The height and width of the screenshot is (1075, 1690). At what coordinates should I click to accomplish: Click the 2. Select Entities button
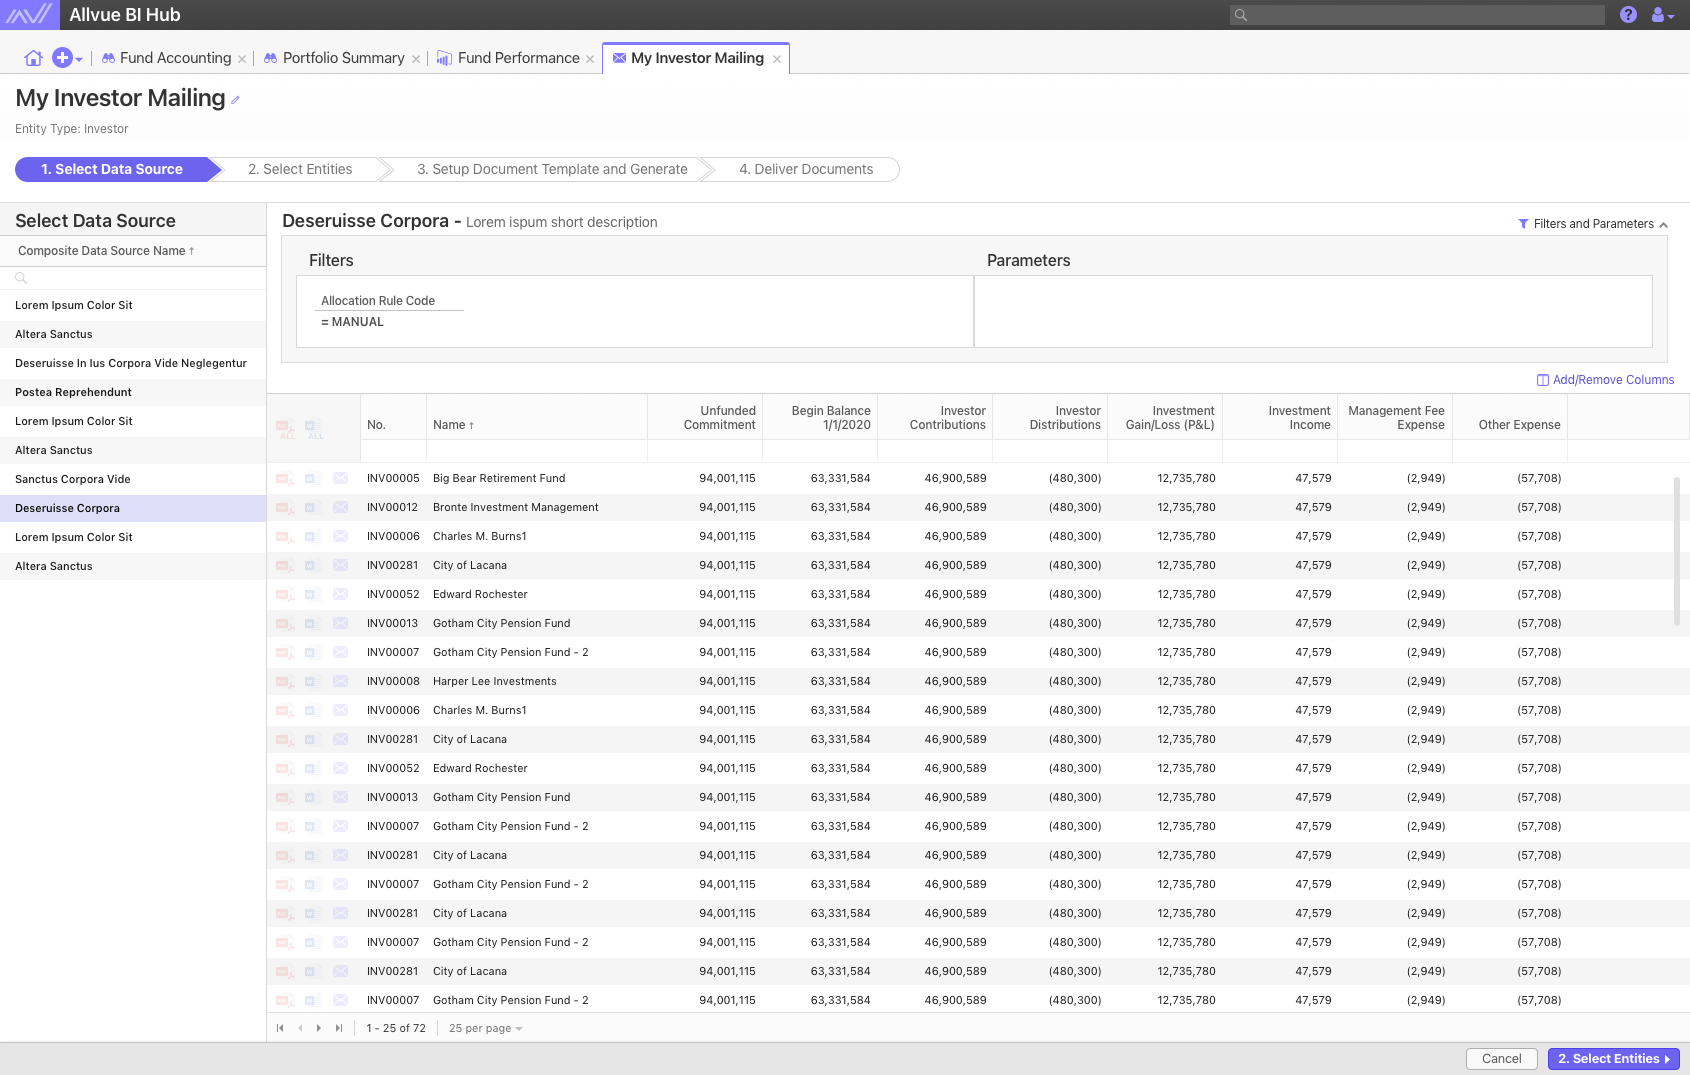pyautogui.click(x=1613, y=1059)
